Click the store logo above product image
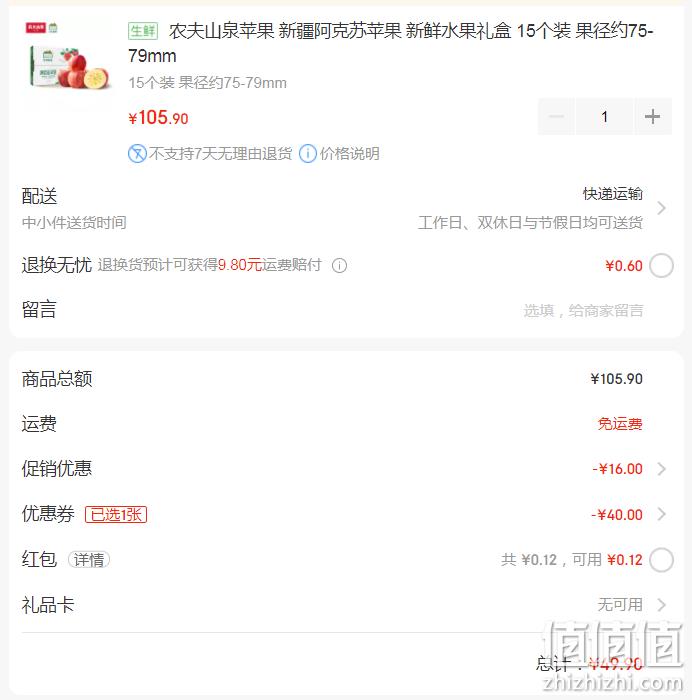692x700 pixels. click(x=42, y=28)
